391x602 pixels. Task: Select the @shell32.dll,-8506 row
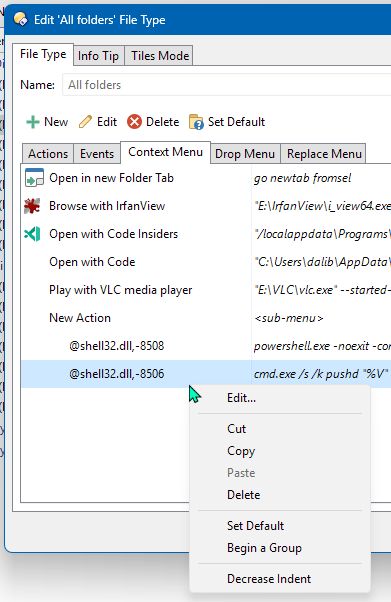pos(206,374)
